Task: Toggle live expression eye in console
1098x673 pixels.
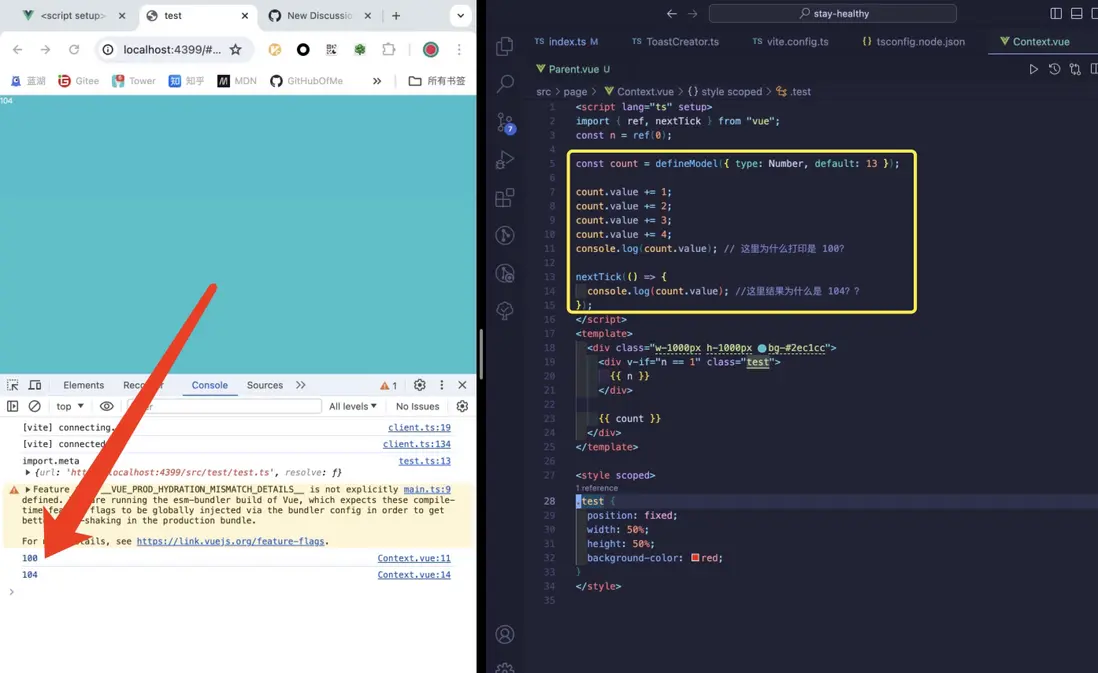Action: click(106, 406)
